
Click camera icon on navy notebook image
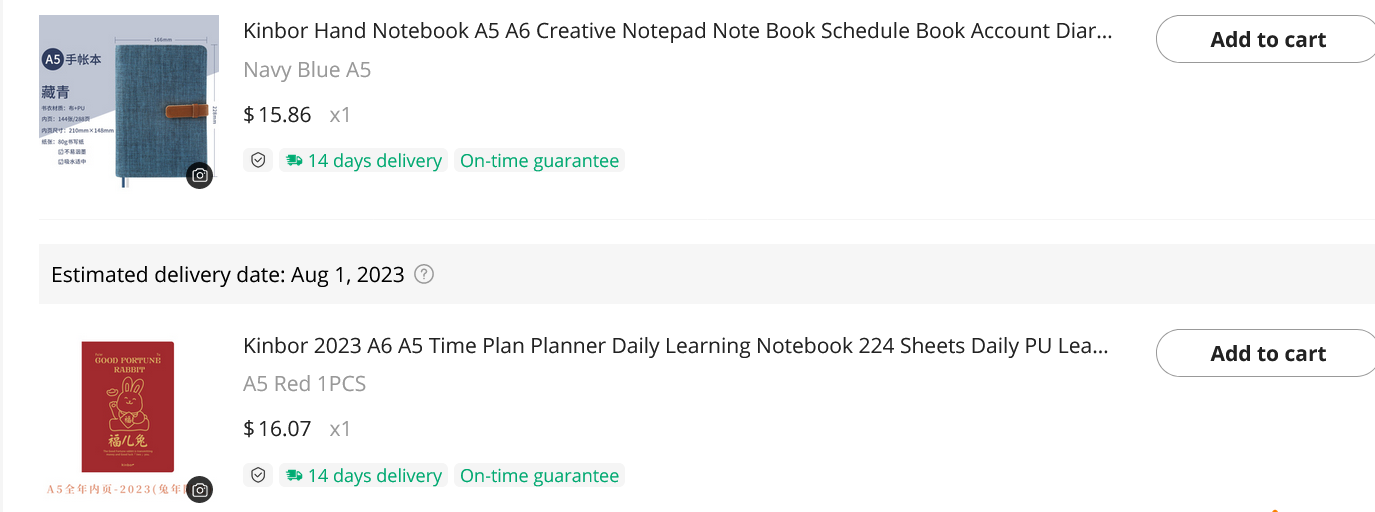click(x=200, y=175)
